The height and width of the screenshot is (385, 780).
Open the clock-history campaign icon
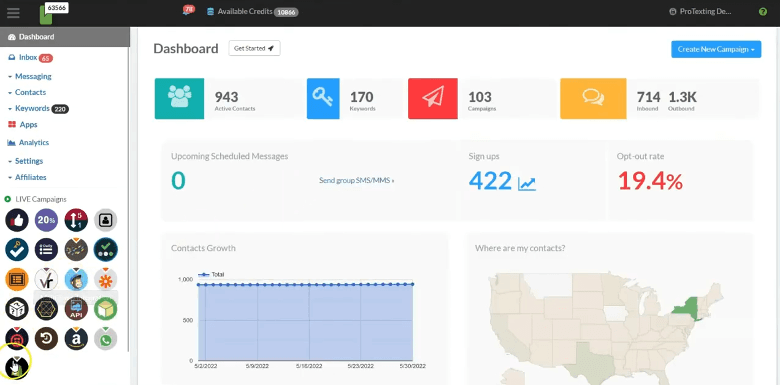pyautogui.click(x=46, y=339)
